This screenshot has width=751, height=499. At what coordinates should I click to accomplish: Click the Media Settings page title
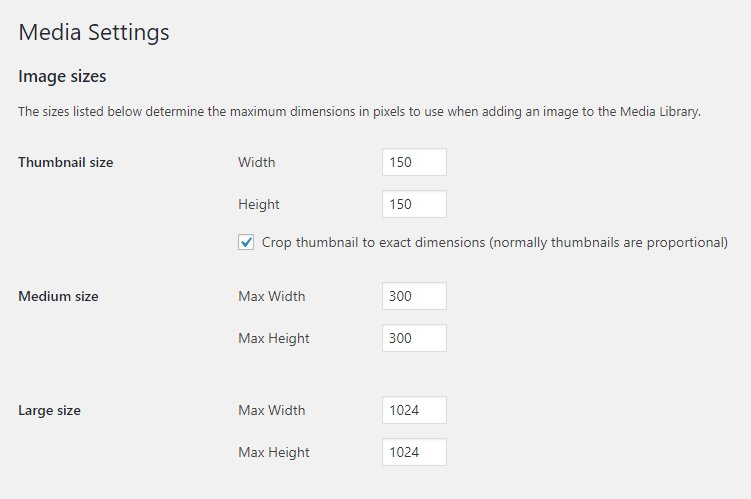94,32
